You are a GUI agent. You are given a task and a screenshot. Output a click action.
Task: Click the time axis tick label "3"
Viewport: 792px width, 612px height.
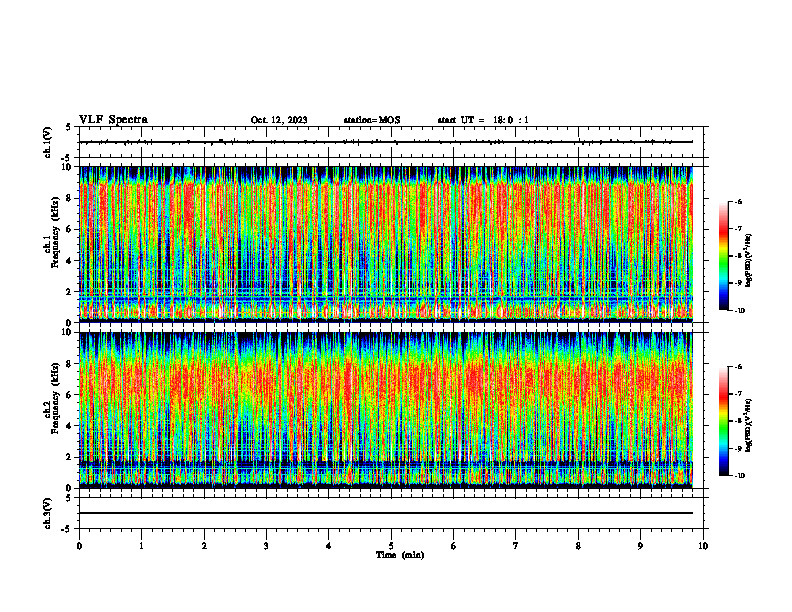(266, 546)
